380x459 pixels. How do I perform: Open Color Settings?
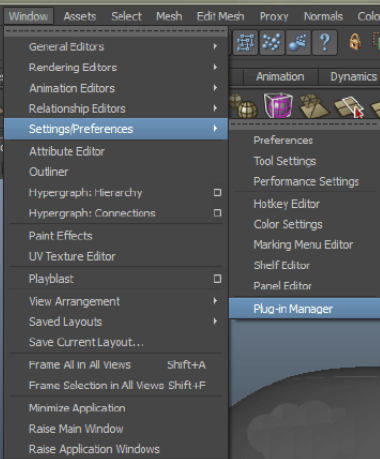pos(304,224)
